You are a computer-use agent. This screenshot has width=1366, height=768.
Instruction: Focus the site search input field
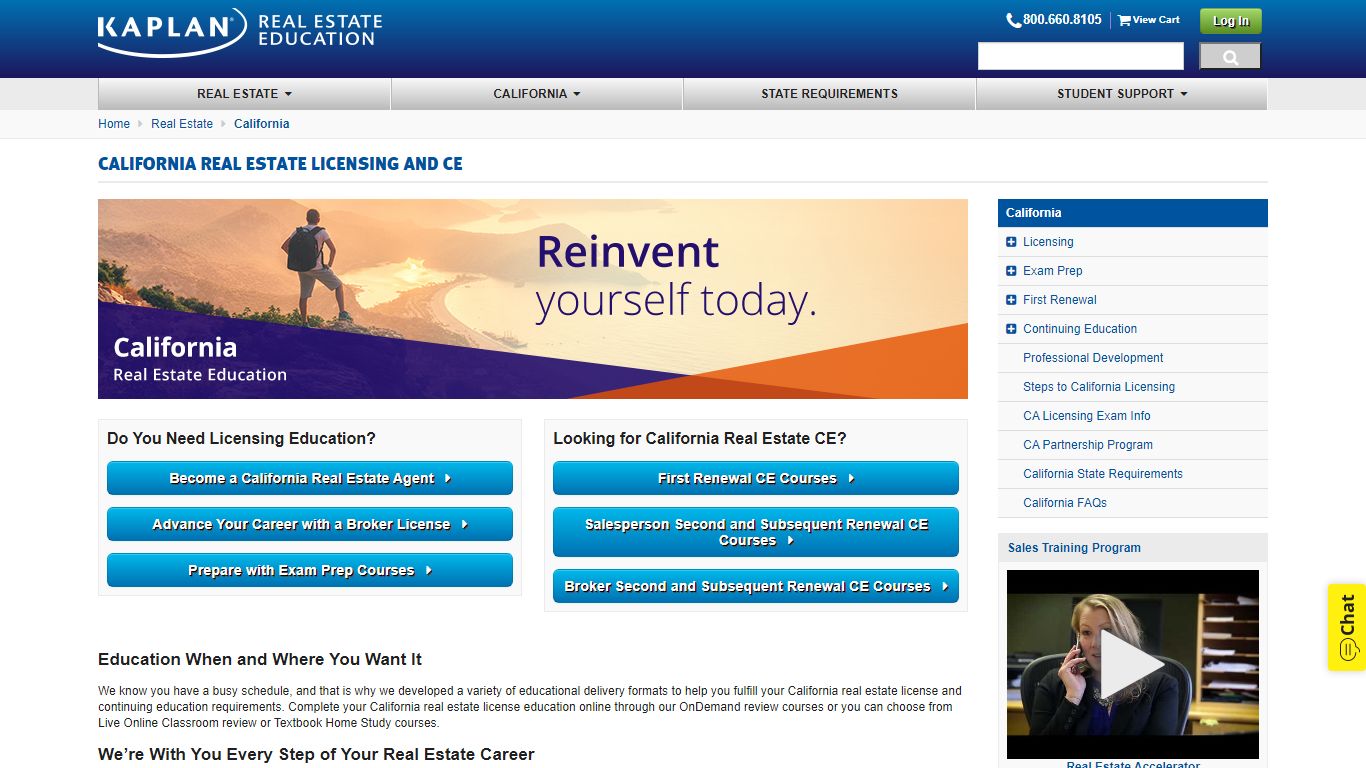point(1081,56)
